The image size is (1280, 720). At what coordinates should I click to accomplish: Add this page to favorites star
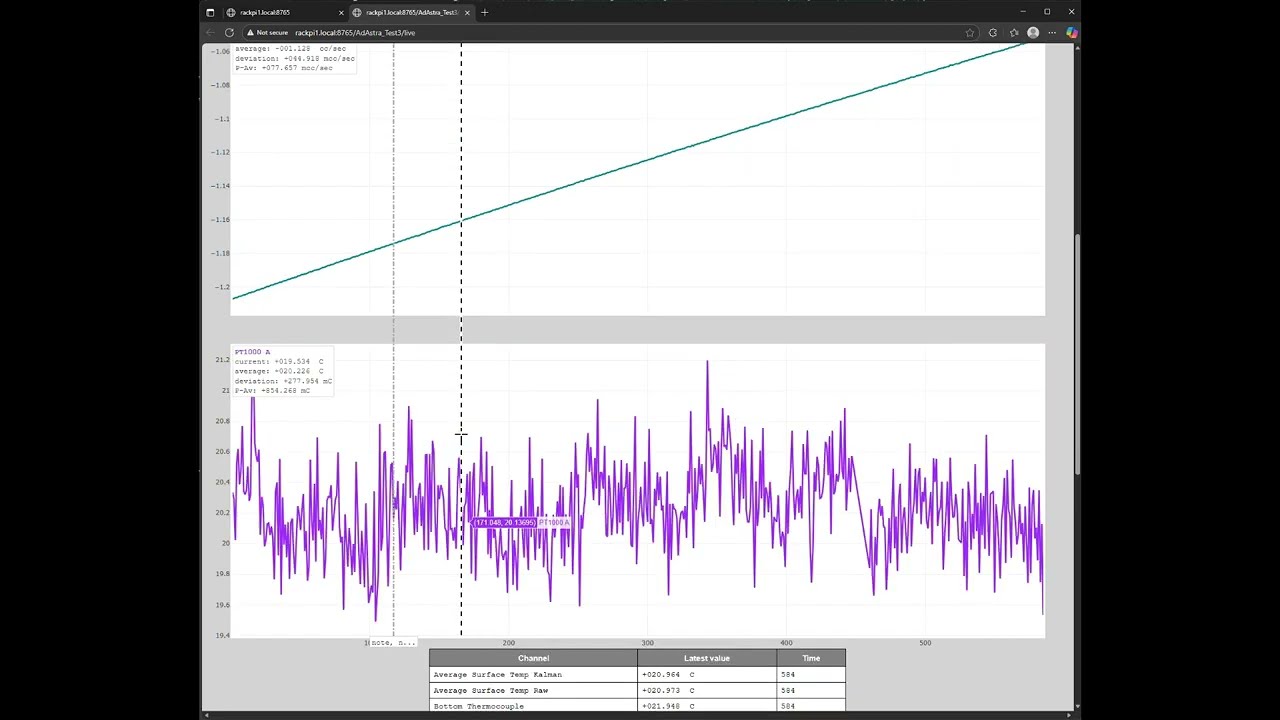pyautogui.click(x=970, y=33)
